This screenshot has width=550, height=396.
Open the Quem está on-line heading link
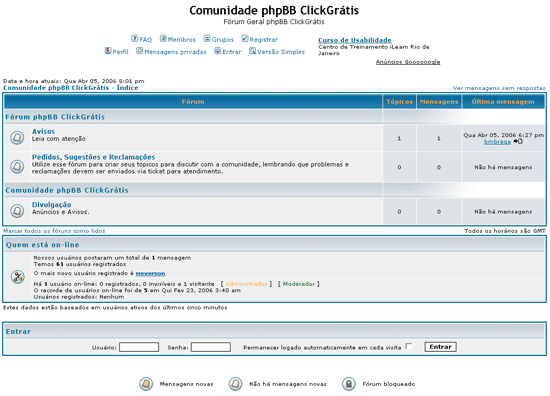click(42, 245)
